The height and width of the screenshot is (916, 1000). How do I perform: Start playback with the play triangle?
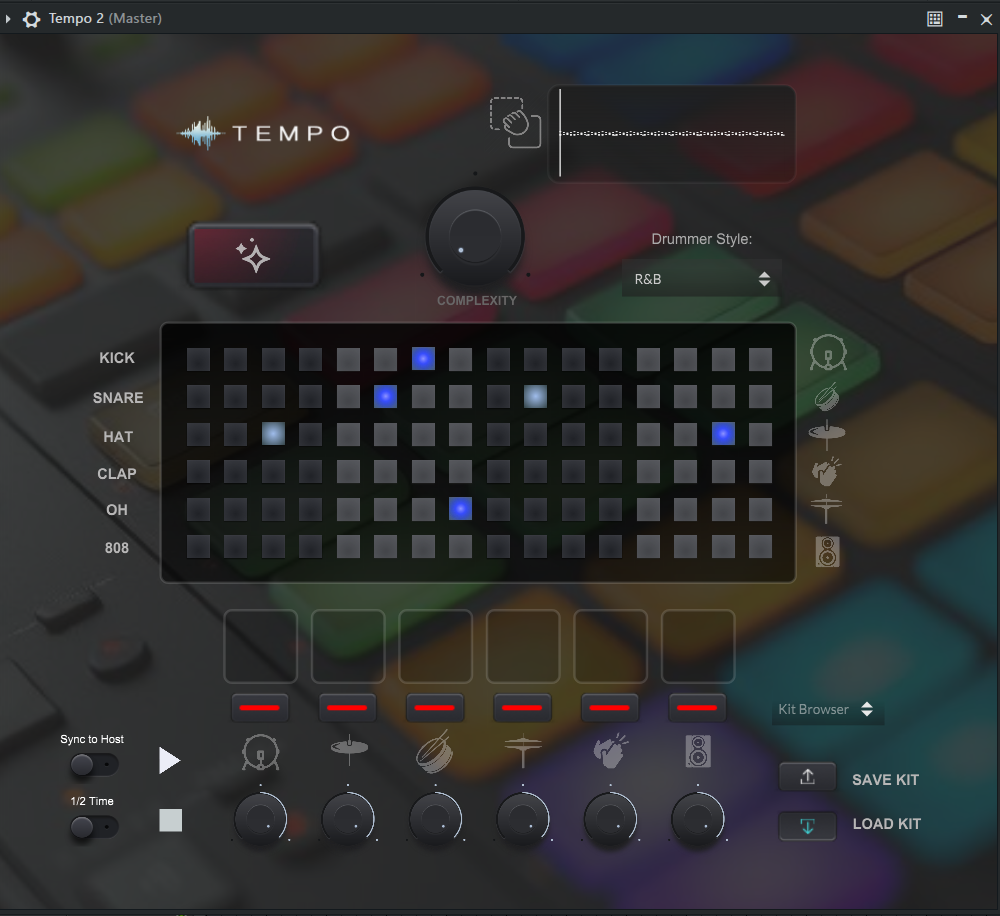pos(169,760)
